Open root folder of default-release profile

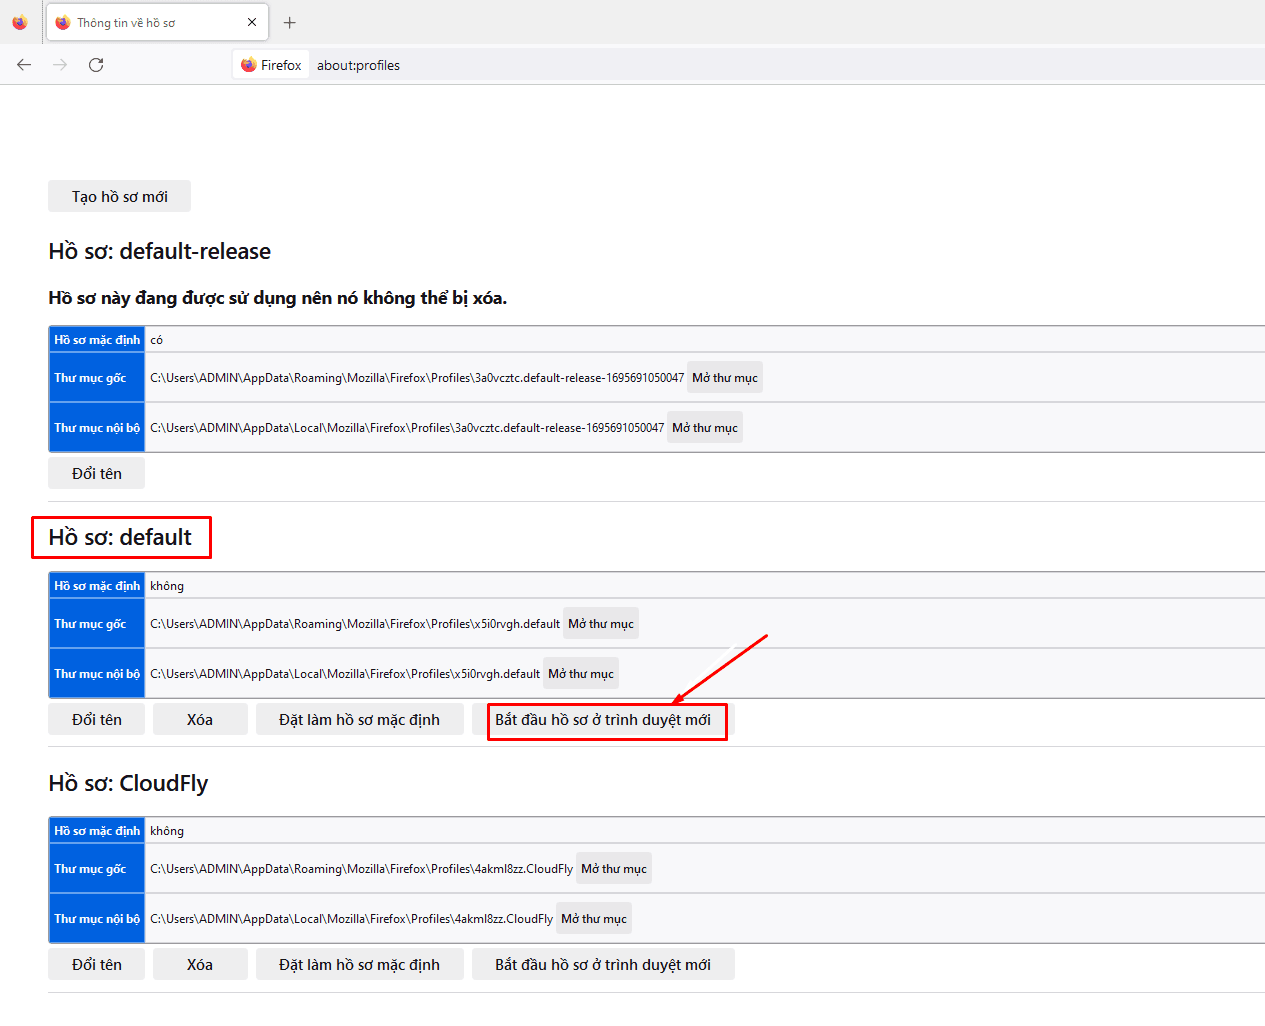point(725,377)
